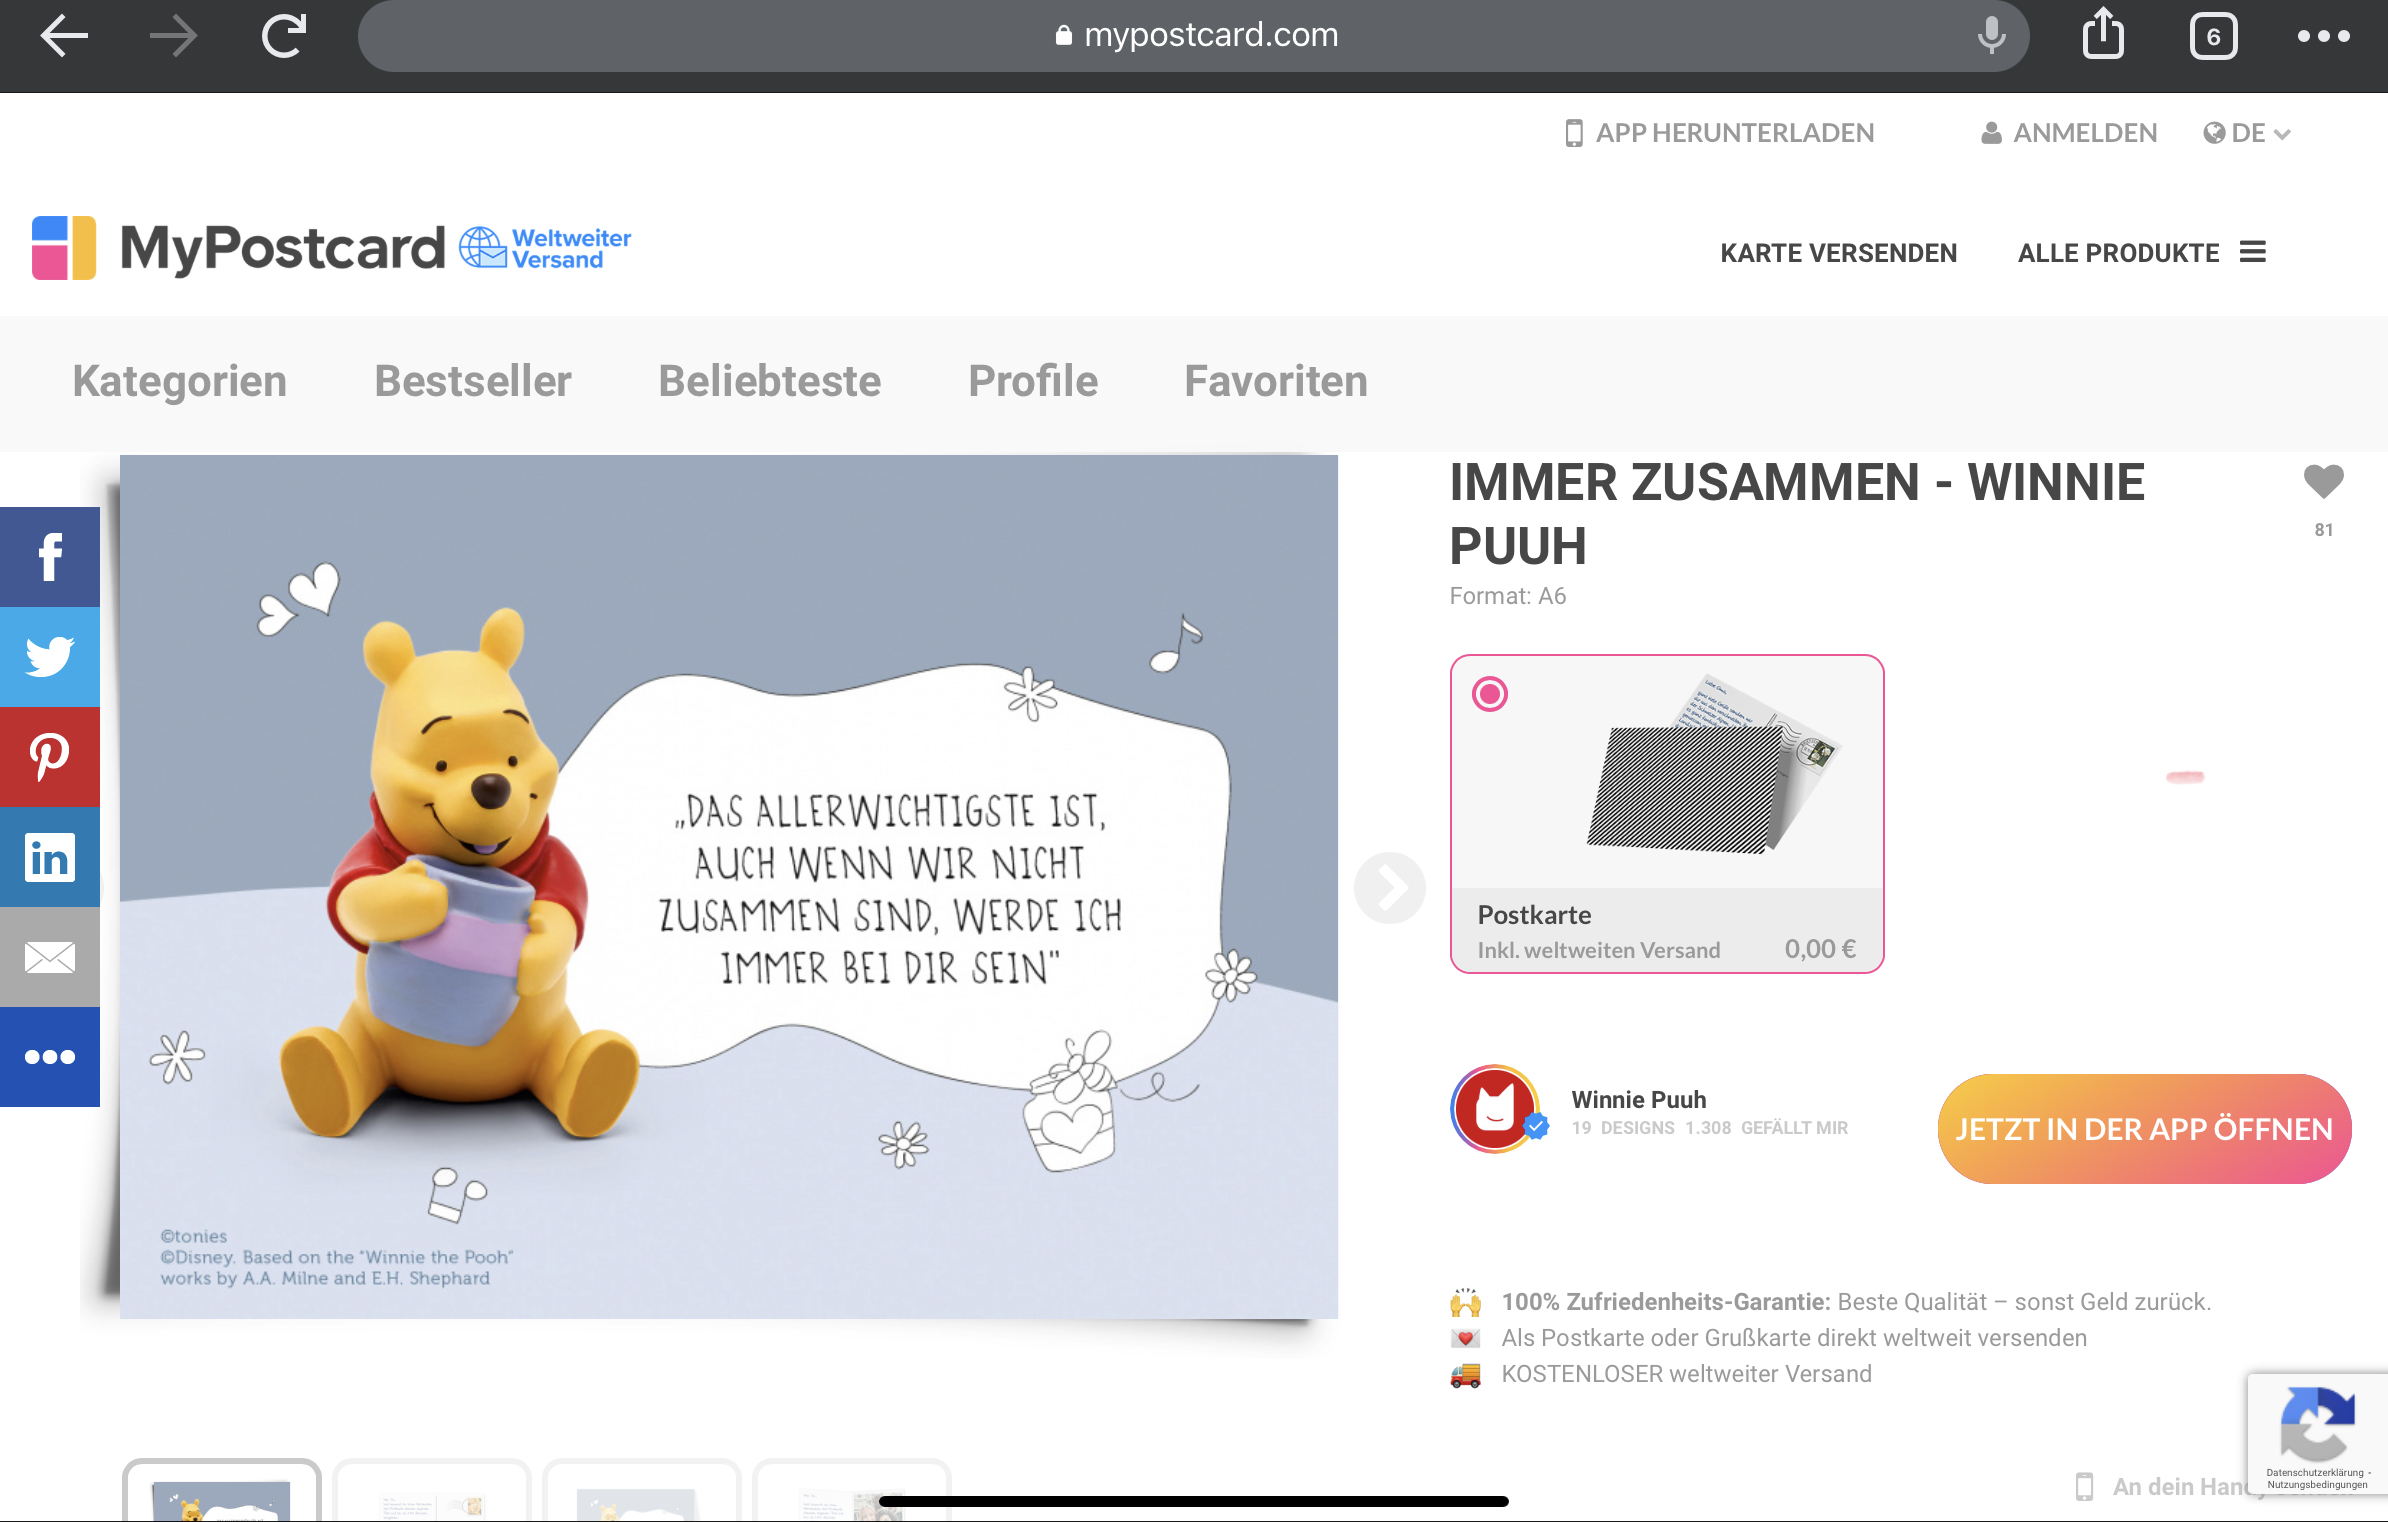Select the Postkarte radio button
The image size is (2388, 1522).
pyautogui.click(x=1490, y=694)
